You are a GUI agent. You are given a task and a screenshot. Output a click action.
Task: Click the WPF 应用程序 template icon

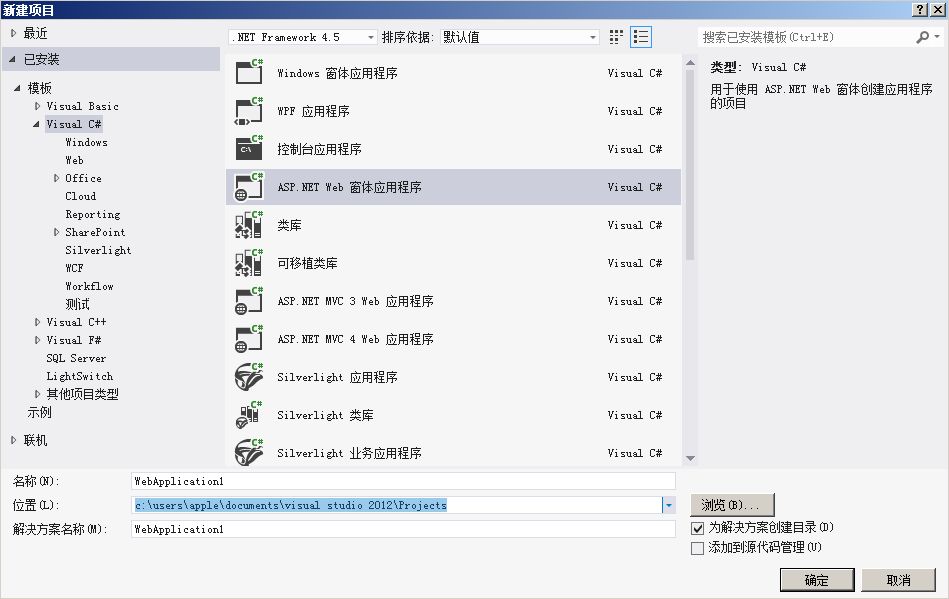(x=249, y=111)
